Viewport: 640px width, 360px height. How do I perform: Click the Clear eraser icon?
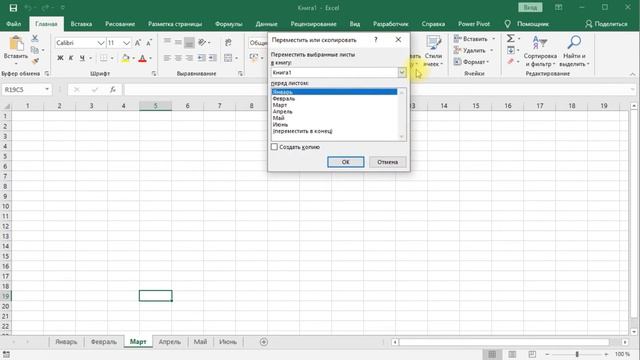510,61
